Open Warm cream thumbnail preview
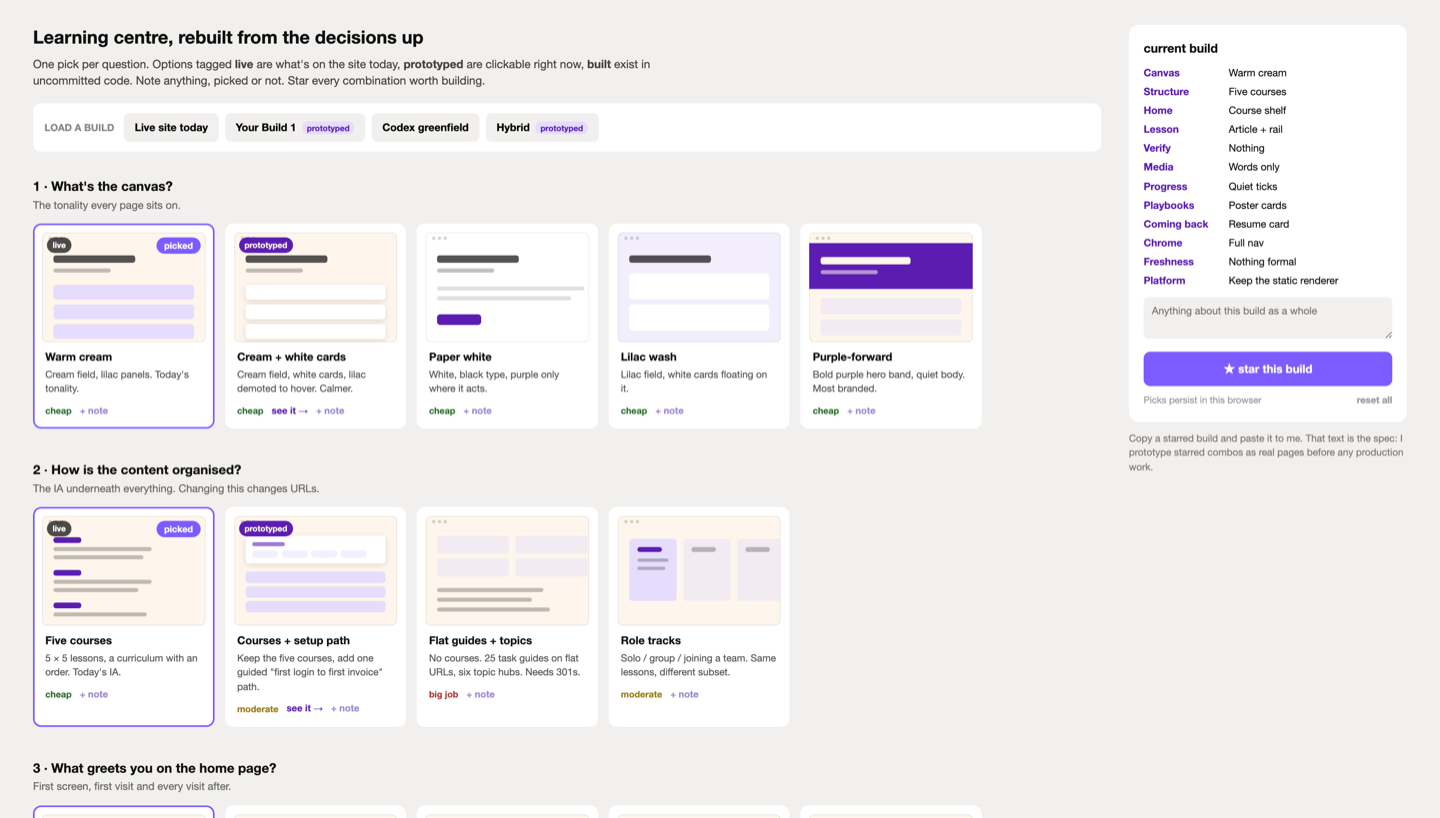The height and width of the screenshot is (818, 1440). point(124,288)
